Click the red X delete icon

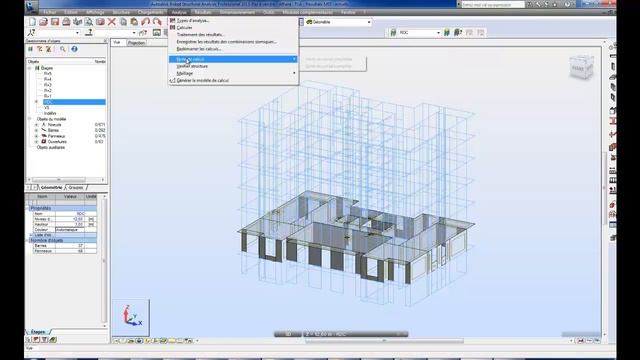tap(111, 22)
